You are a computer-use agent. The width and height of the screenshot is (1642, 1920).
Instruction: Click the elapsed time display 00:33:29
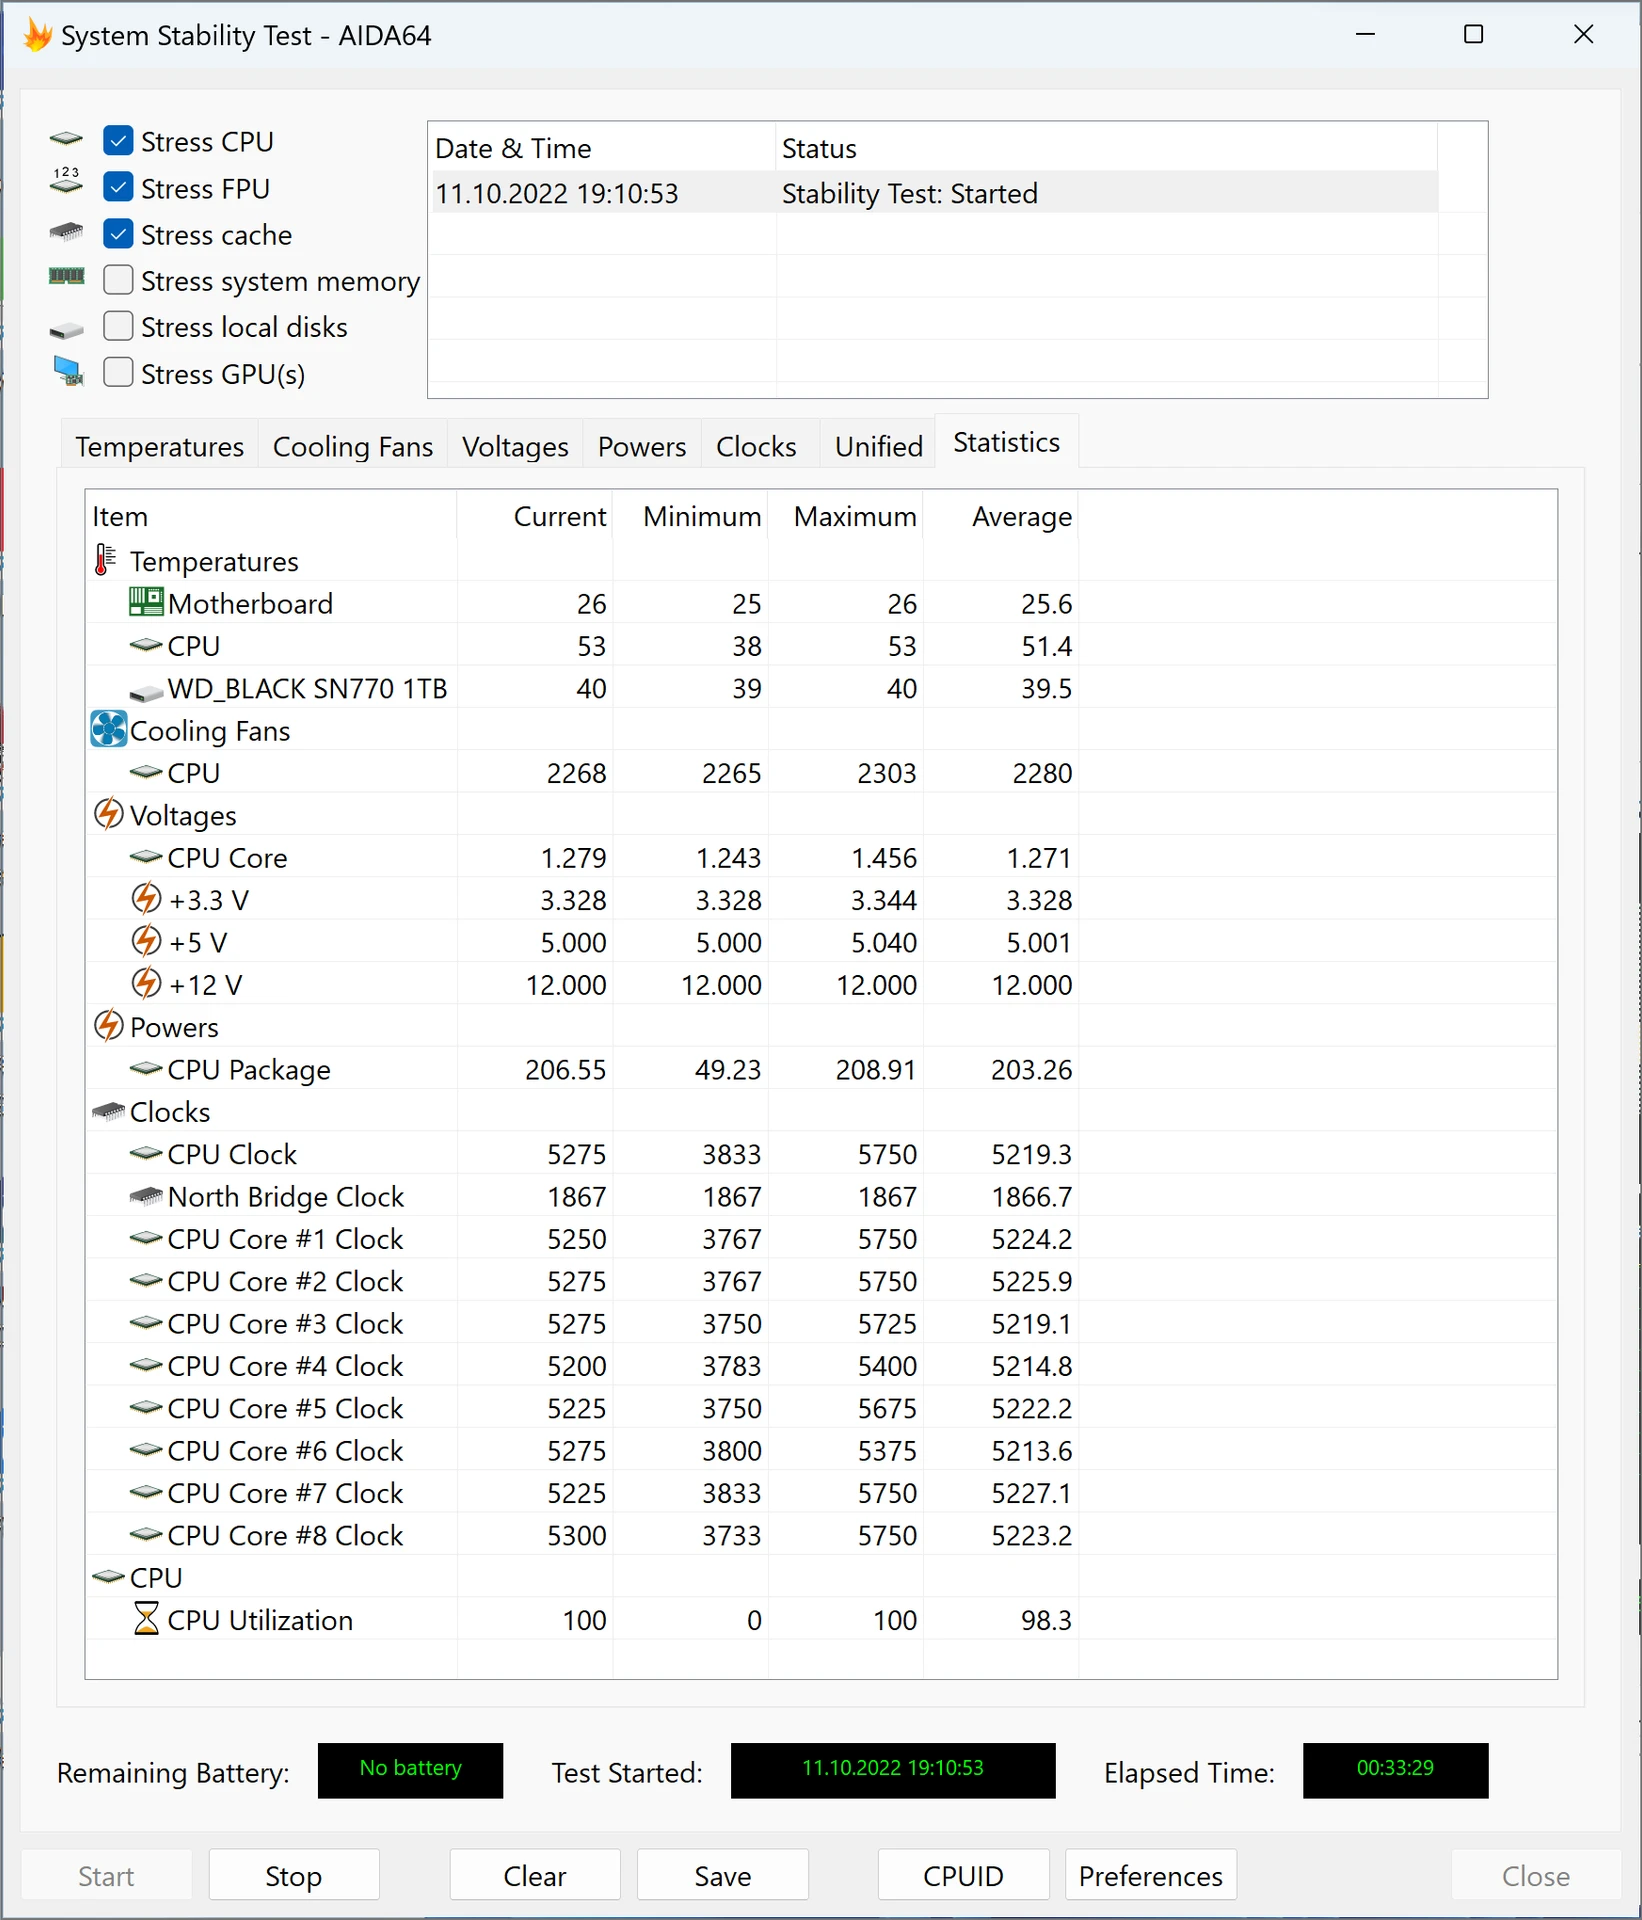click(1395, 1769)
